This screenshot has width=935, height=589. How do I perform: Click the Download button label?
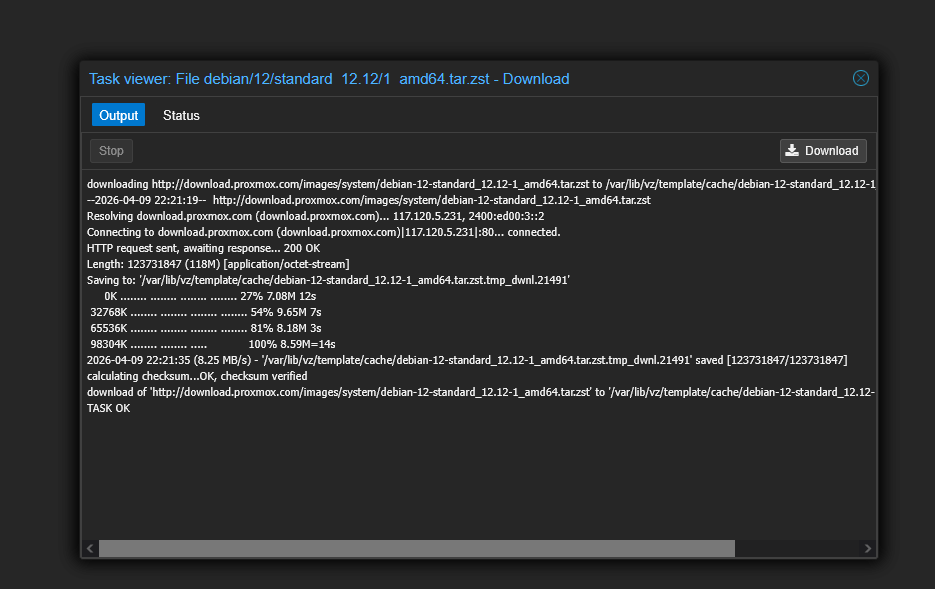pyautogui.click(x=831, y=151)
